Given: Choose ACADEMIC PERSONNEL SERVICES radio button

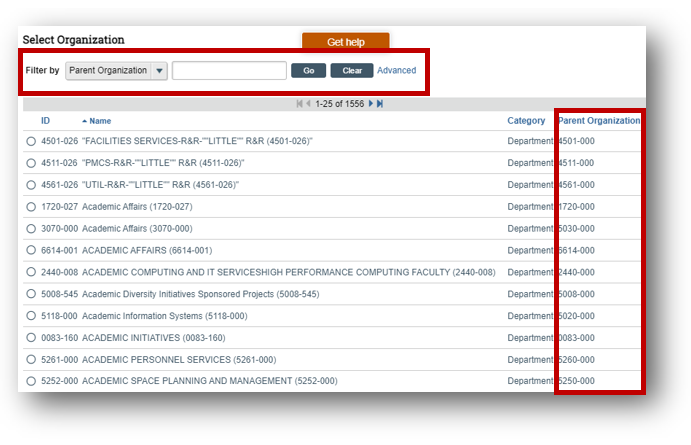Looking at the screenshot, I should pyautogui.click(x=31, y=360).
